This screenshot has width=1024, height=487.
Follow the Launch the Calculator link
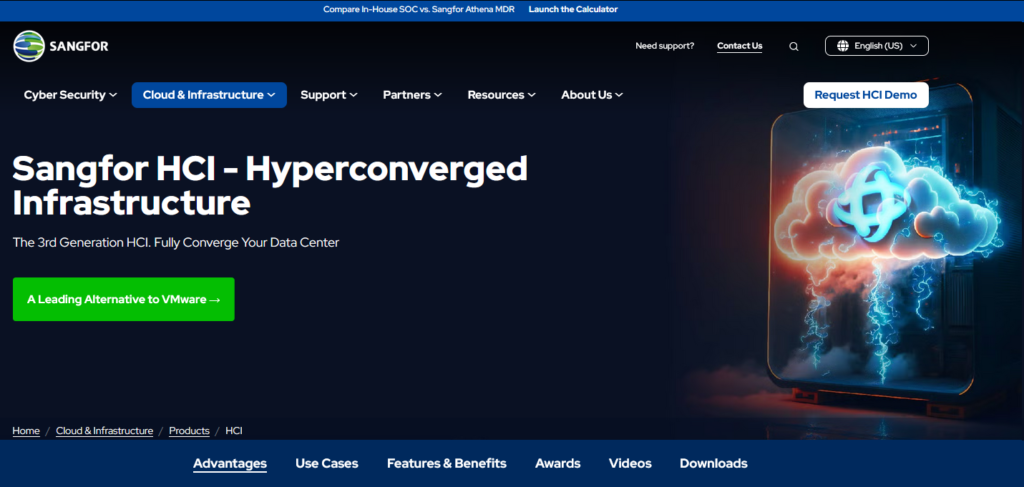tap(573, 9)
